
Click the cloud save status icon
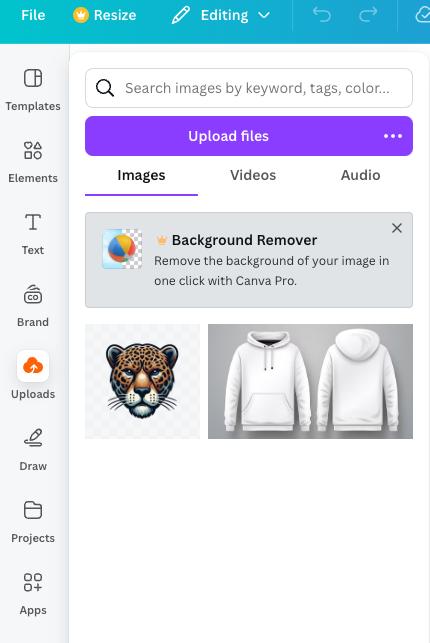(422, 15)
